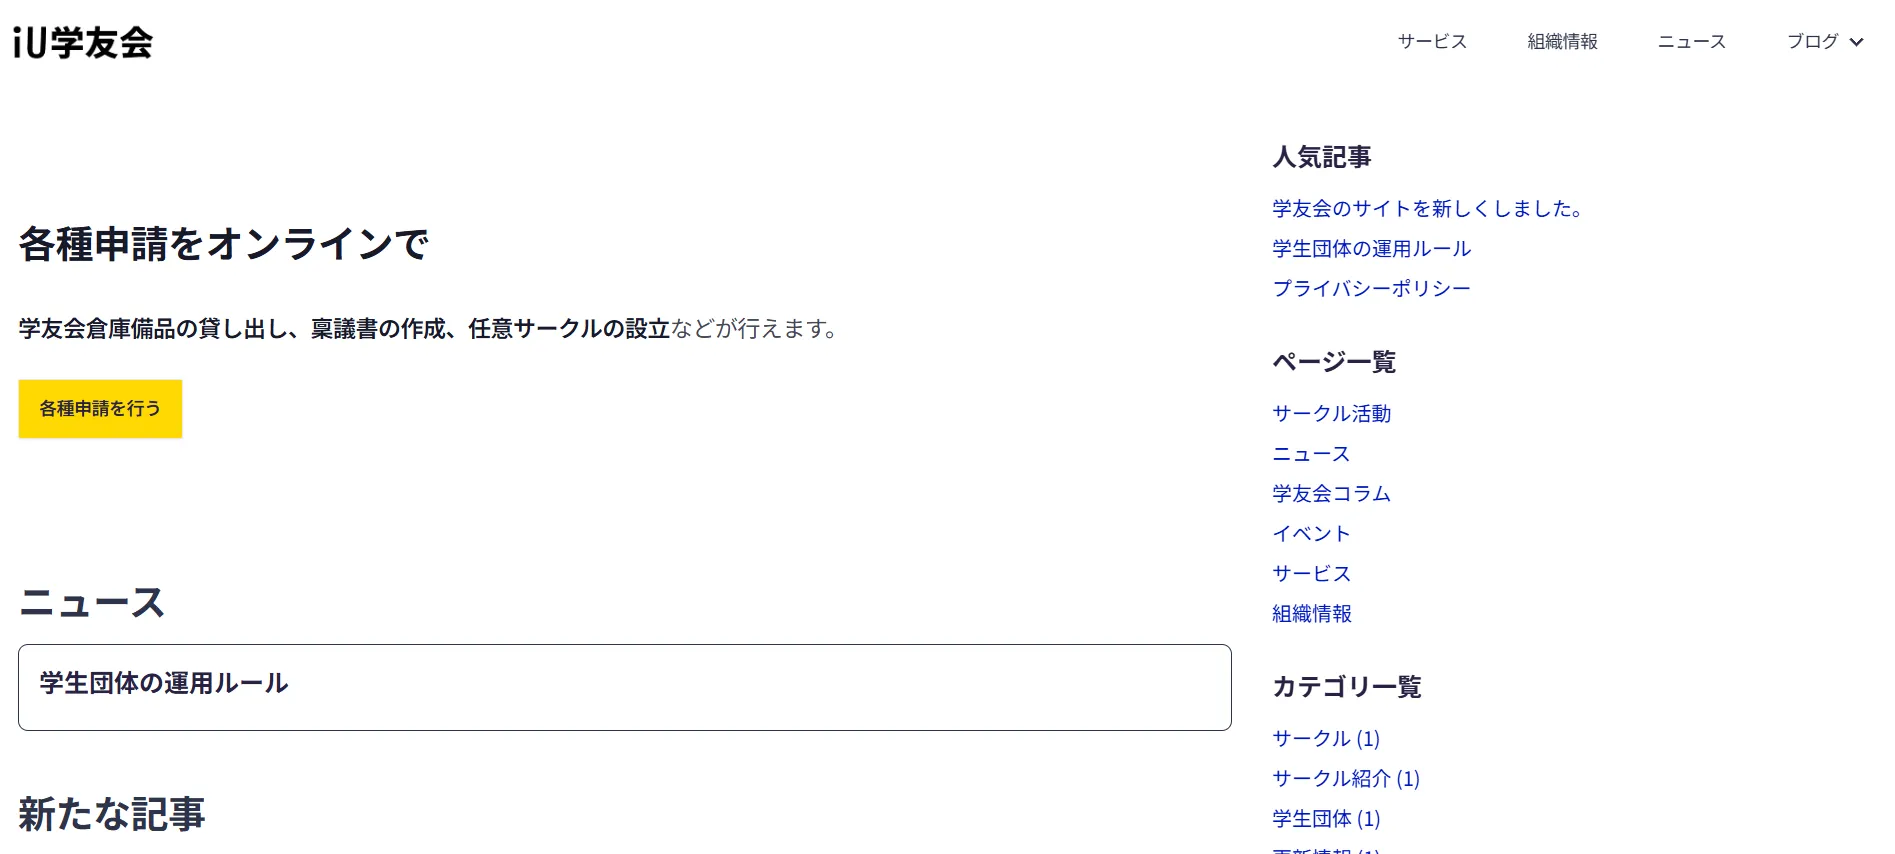Open the 学生団体の運用ルール news card
This screenshot has height=854, width=1895.
click(624, 687)
